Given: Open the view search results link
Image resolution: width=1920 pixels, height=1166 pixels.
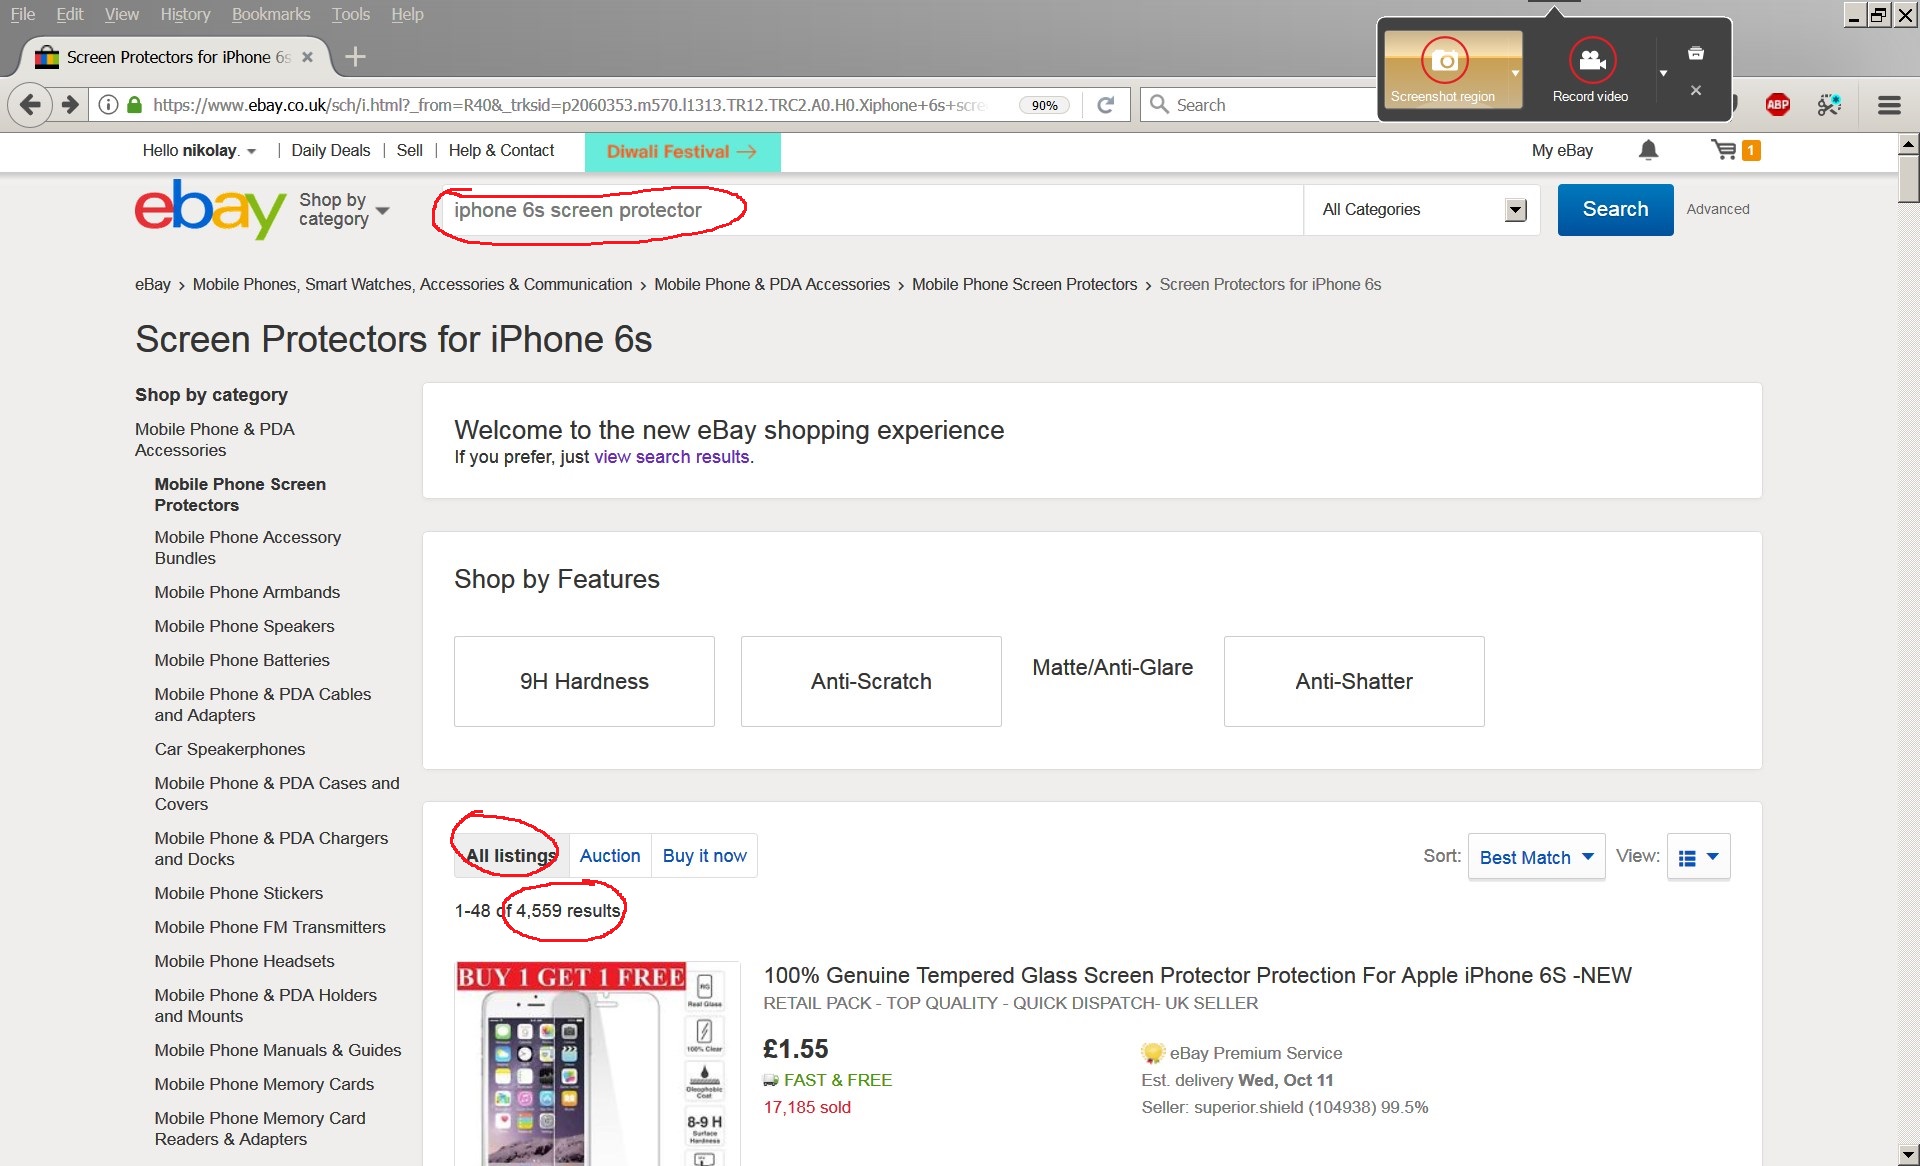Looking at the screenshot, I should 672,457.
